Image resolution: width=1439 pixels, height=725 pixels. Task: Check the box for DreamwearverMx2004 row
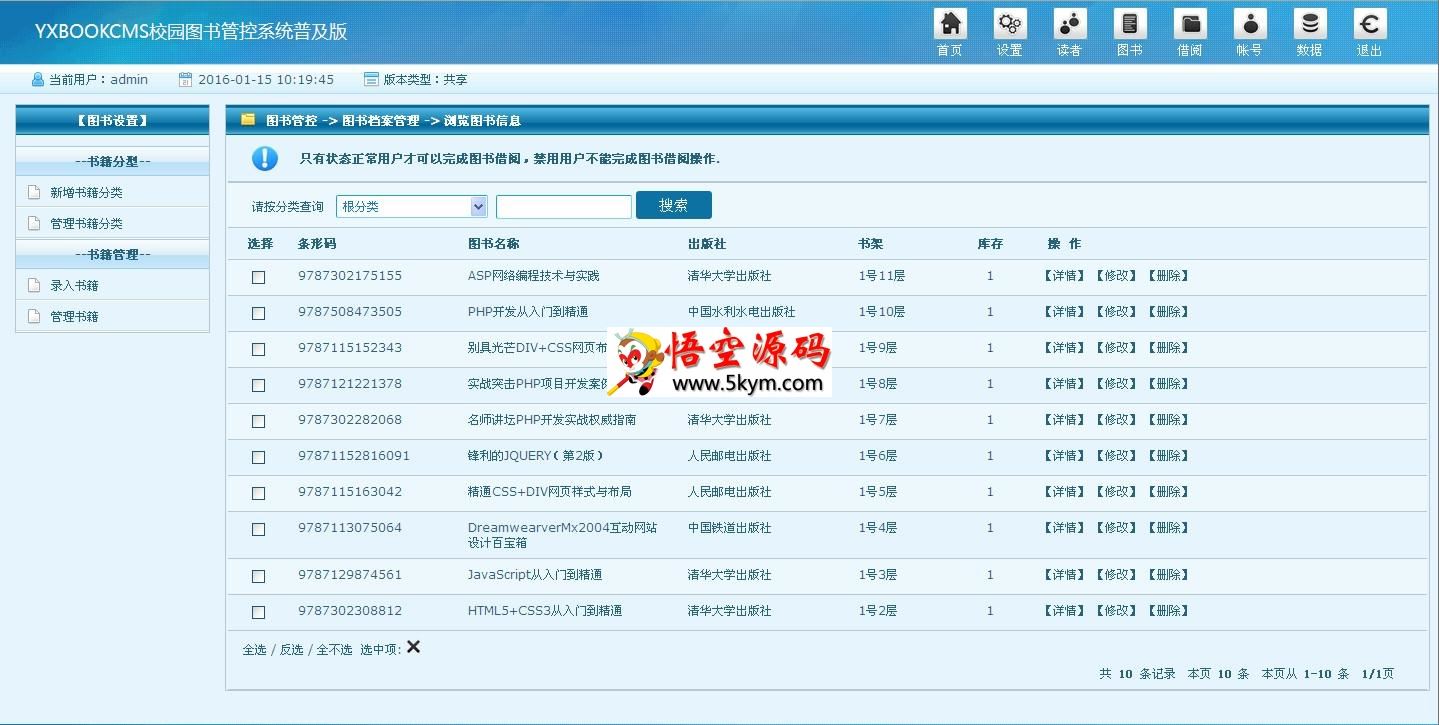[258, 529]
